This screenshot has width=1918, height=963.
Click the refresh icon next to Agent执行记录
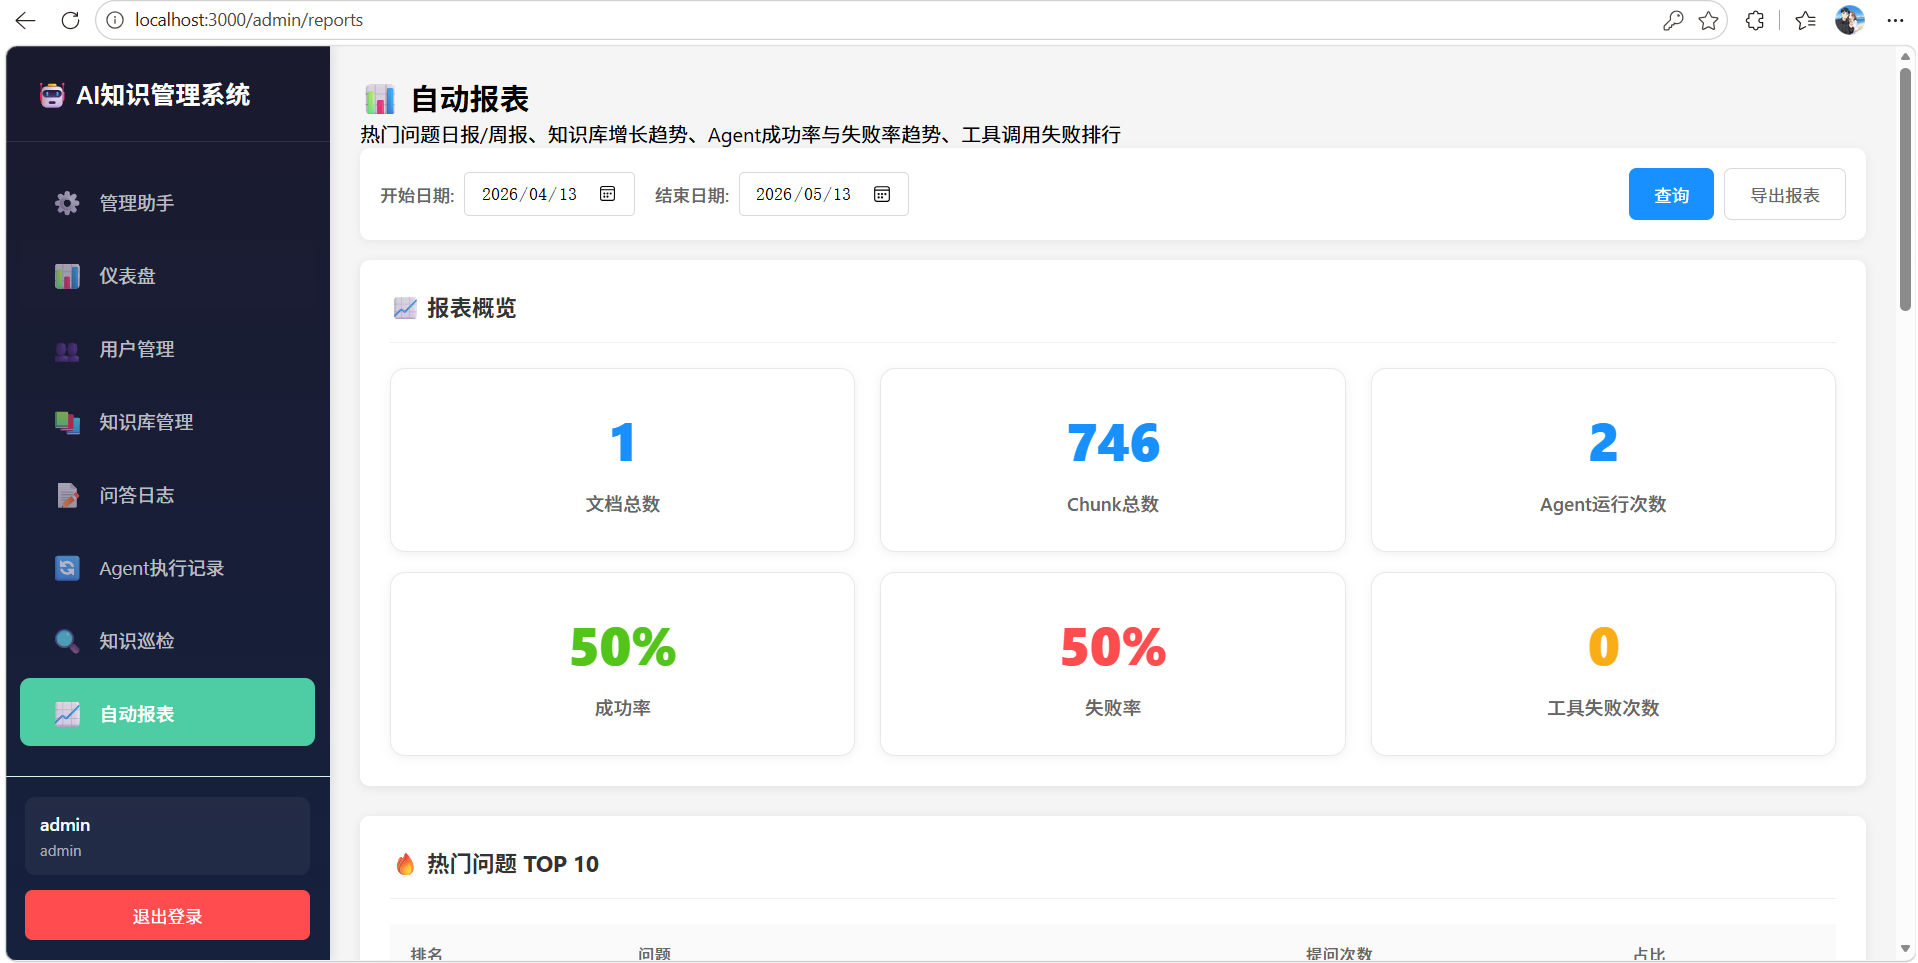coord(67,568)
